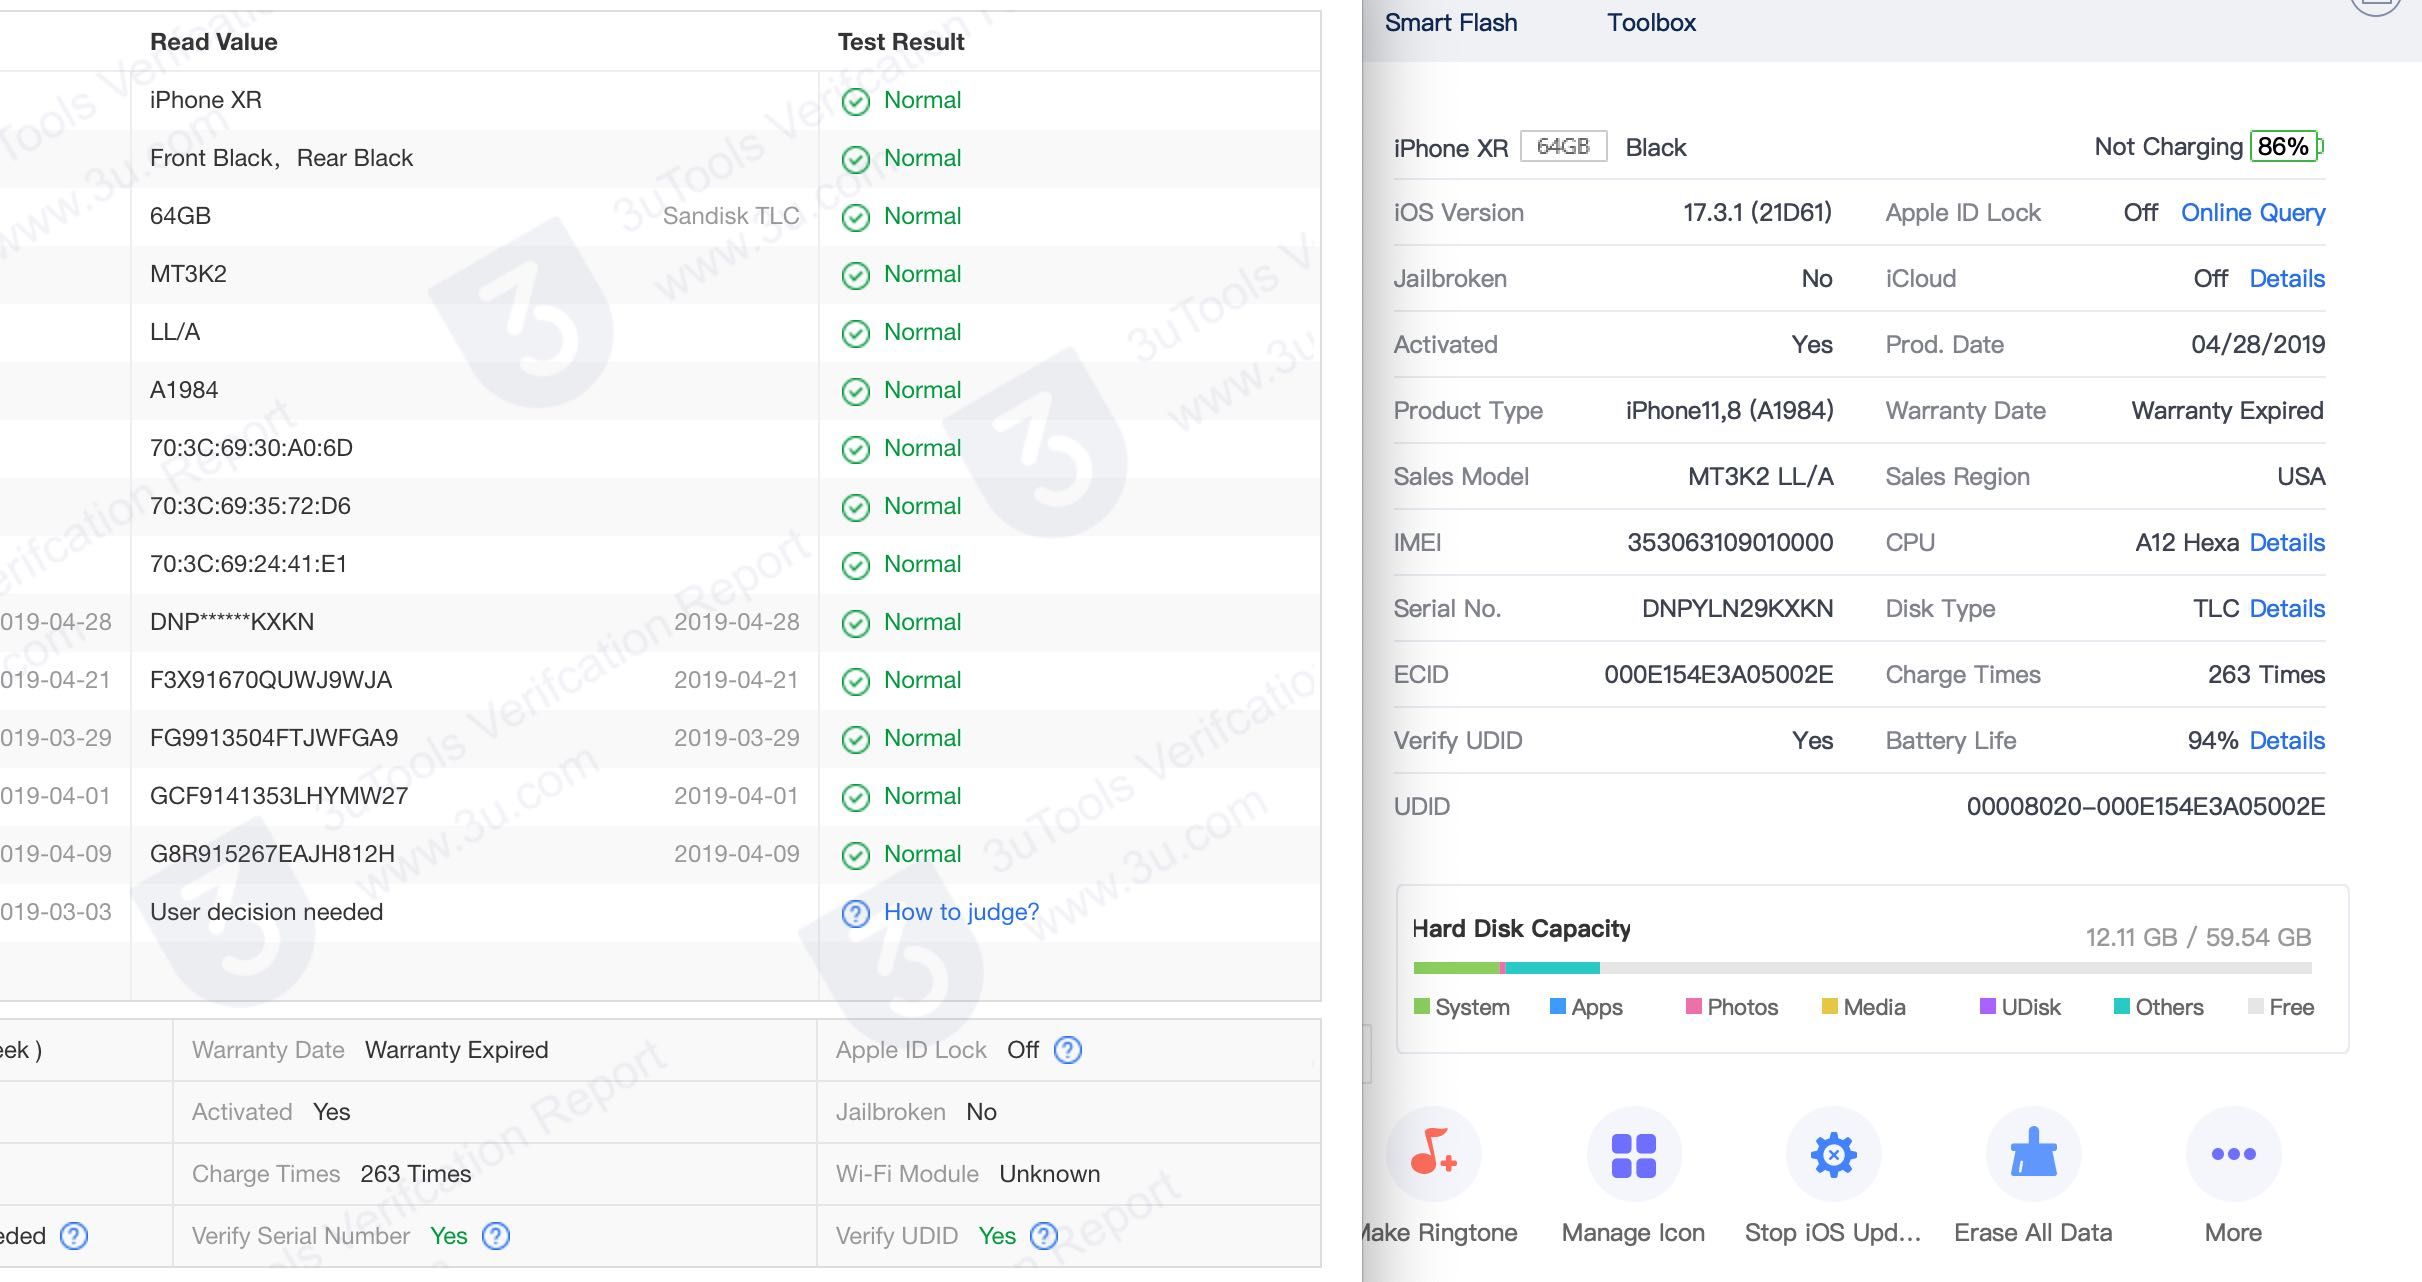This screenshot has width=2422, height=1282.
Task: Open the Apple ID Lock help icon
Action: pyautogui.click(x=1068, y=1050)
